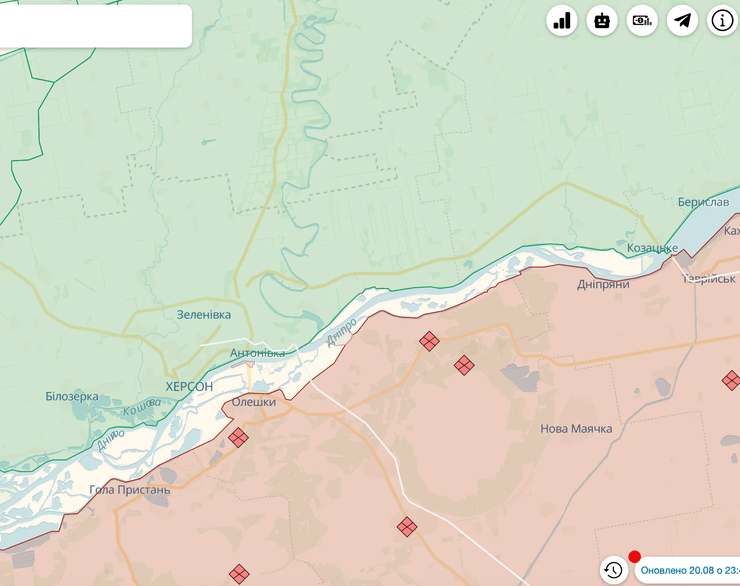This screenshot has height=586, width=740.
Task: Open the info circle icon
Action: click(722, 20)
